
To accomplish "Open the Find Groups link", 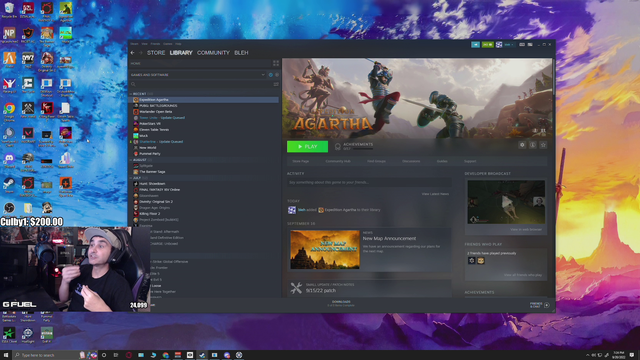I will pos(376,161).
